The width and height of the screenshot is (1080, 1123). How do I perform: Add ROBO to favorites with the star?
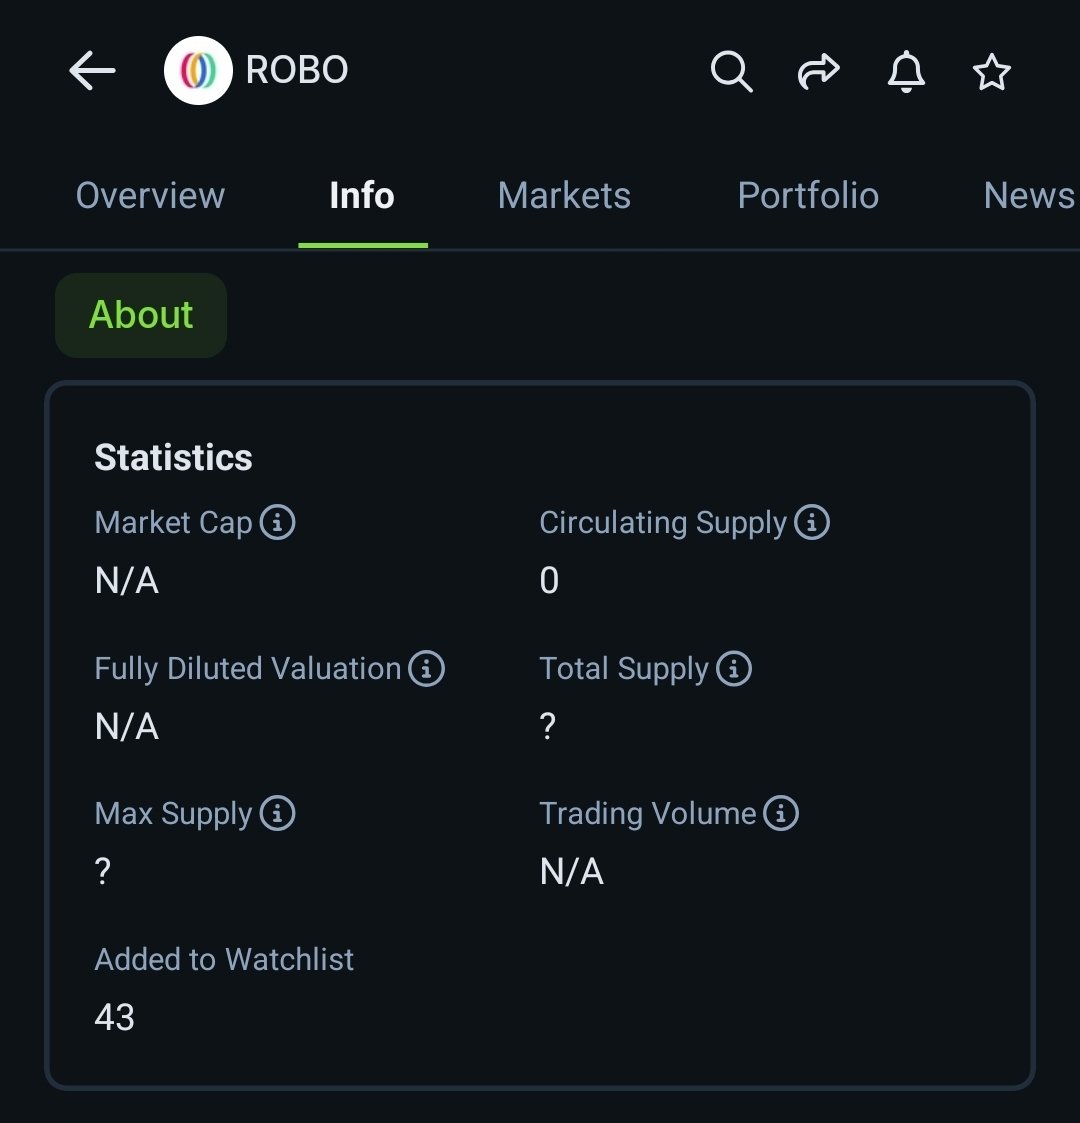point(992,72)
